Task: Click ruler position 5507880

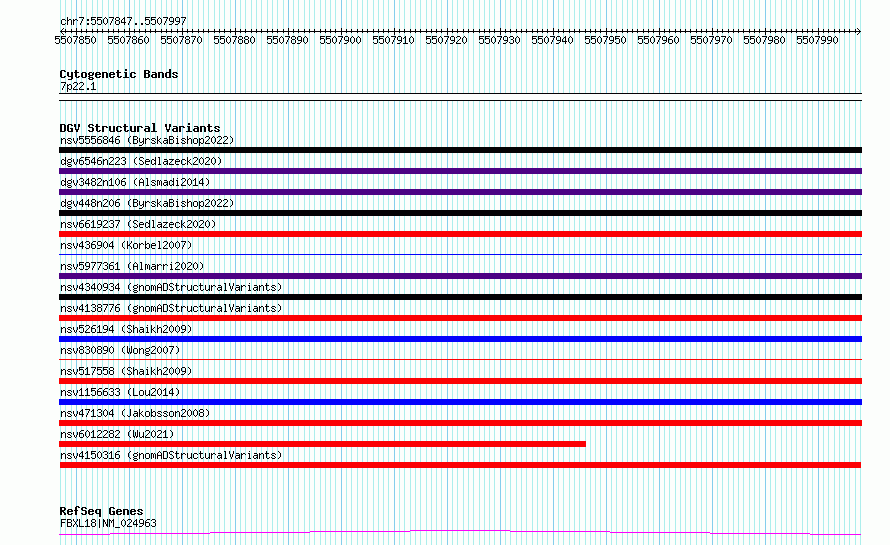Action: pyautogui.click(x=234, y=40)
